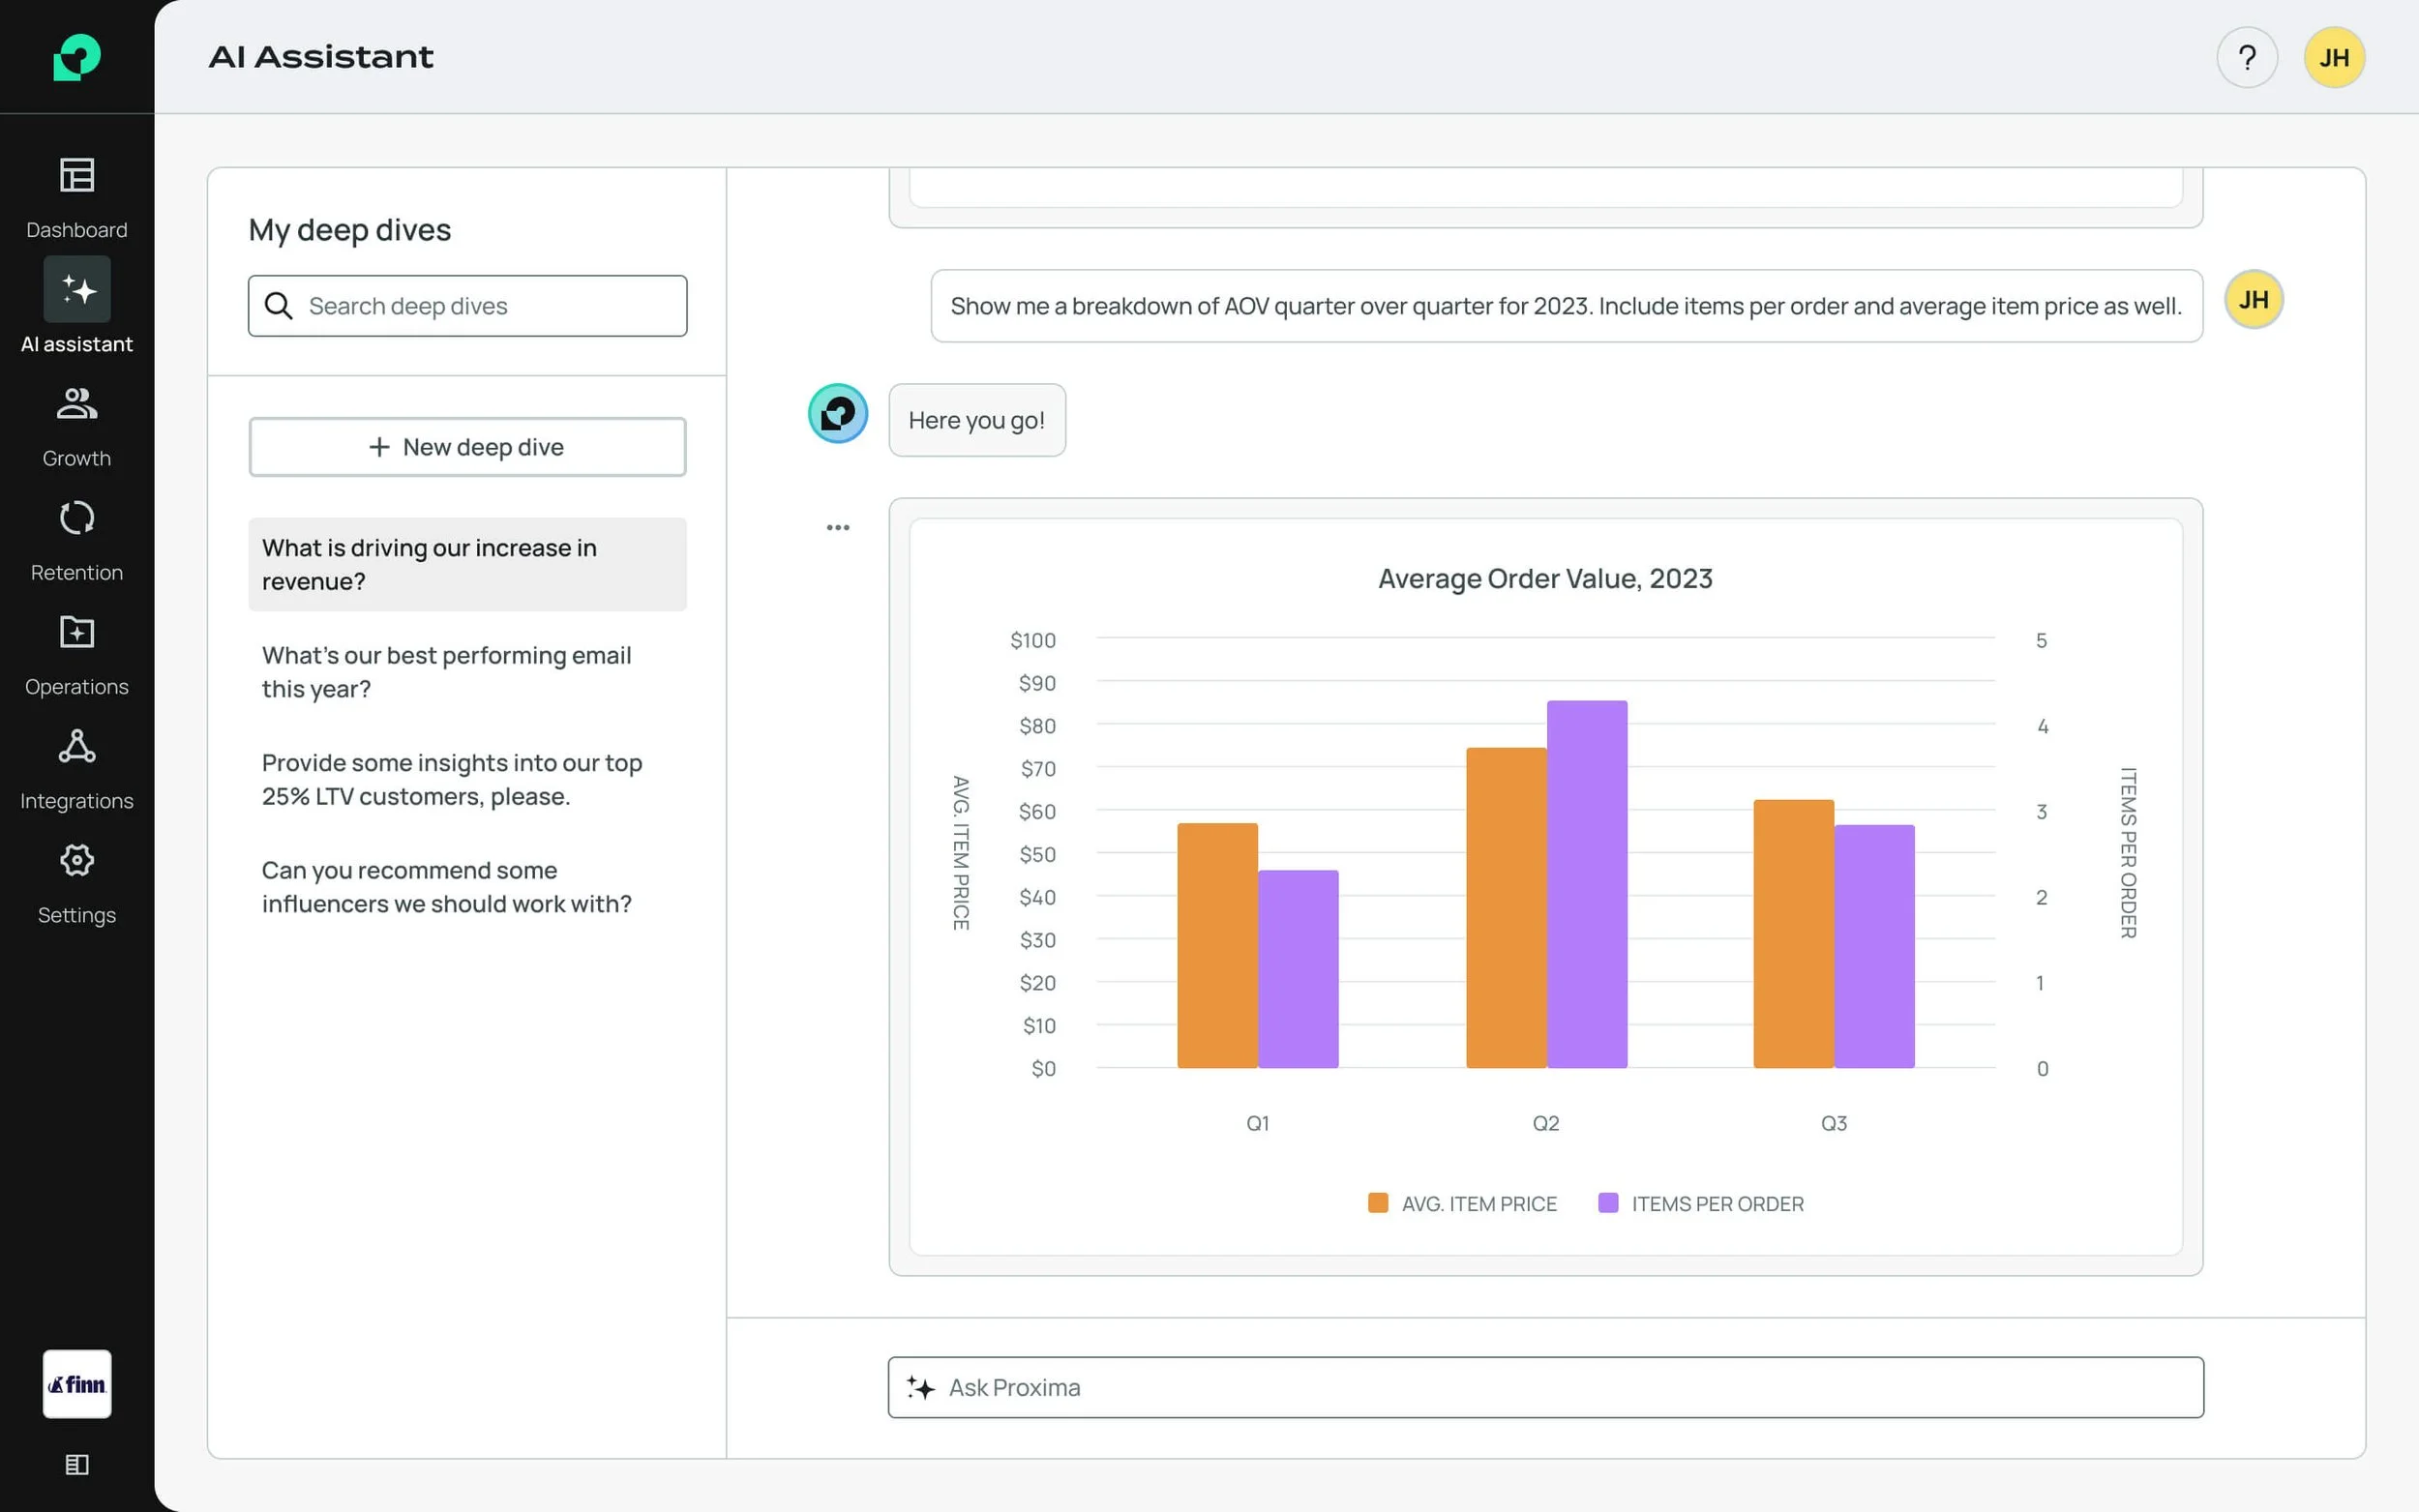Click the Proxima logo at top left
2419x1512 pixels.
(x=77, y=57)
